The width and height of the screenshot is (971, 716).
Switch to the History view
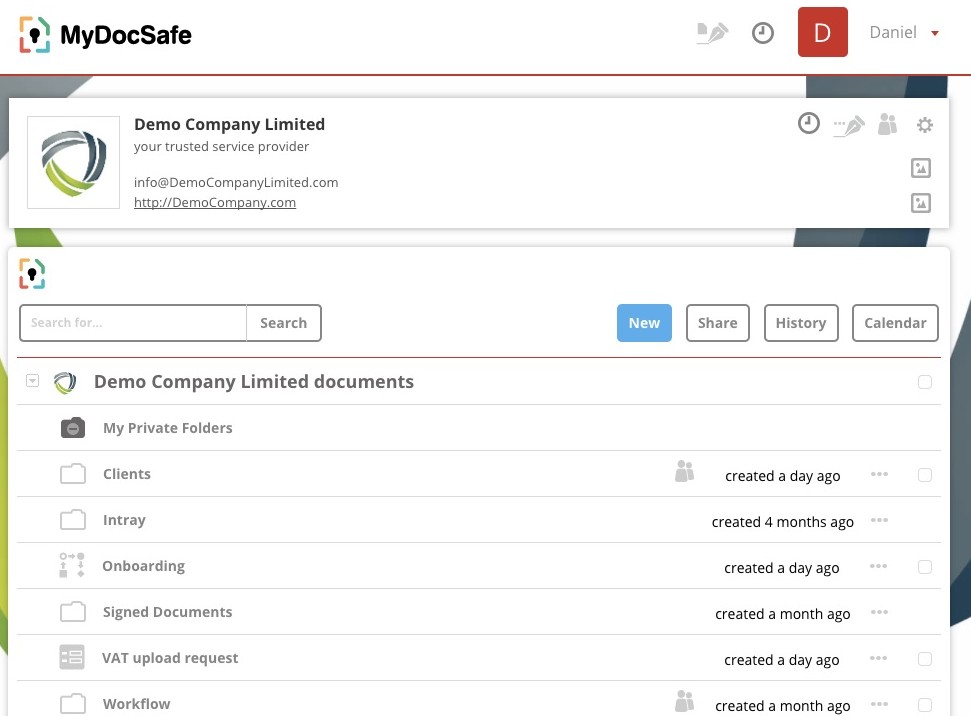tap(800, 322)
